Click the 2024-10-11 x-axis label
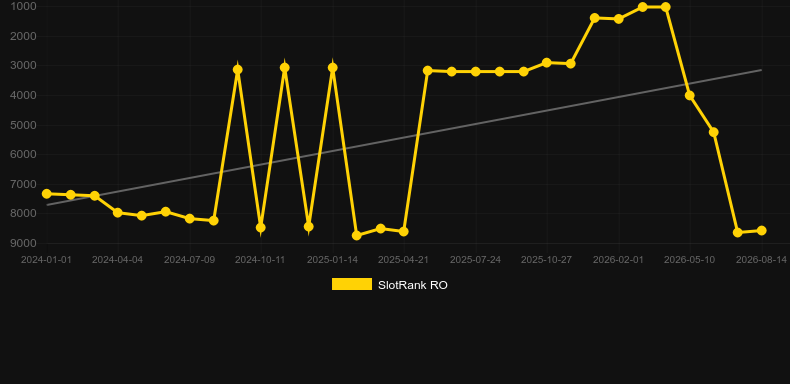 pyautogui.click(x=260, y=260)
